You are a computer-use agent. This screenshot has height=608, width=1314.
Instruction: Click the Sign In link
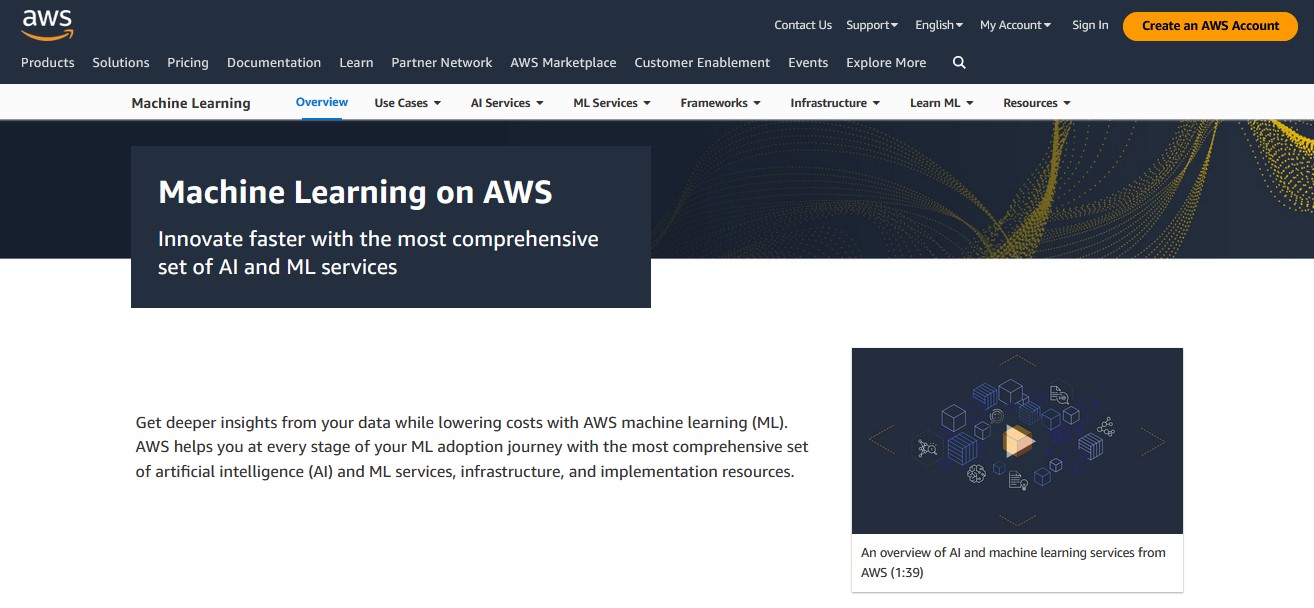point(1089,24)
